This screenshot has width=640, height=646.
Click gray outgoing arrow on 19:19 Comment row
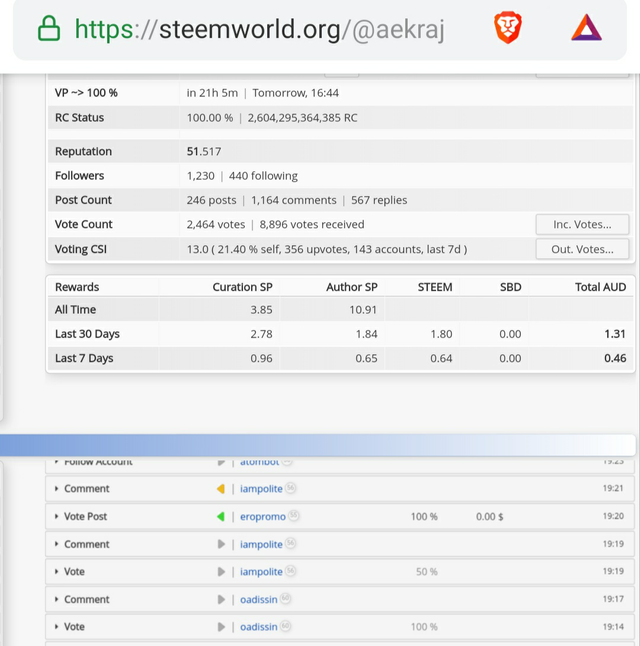point(221,544)
